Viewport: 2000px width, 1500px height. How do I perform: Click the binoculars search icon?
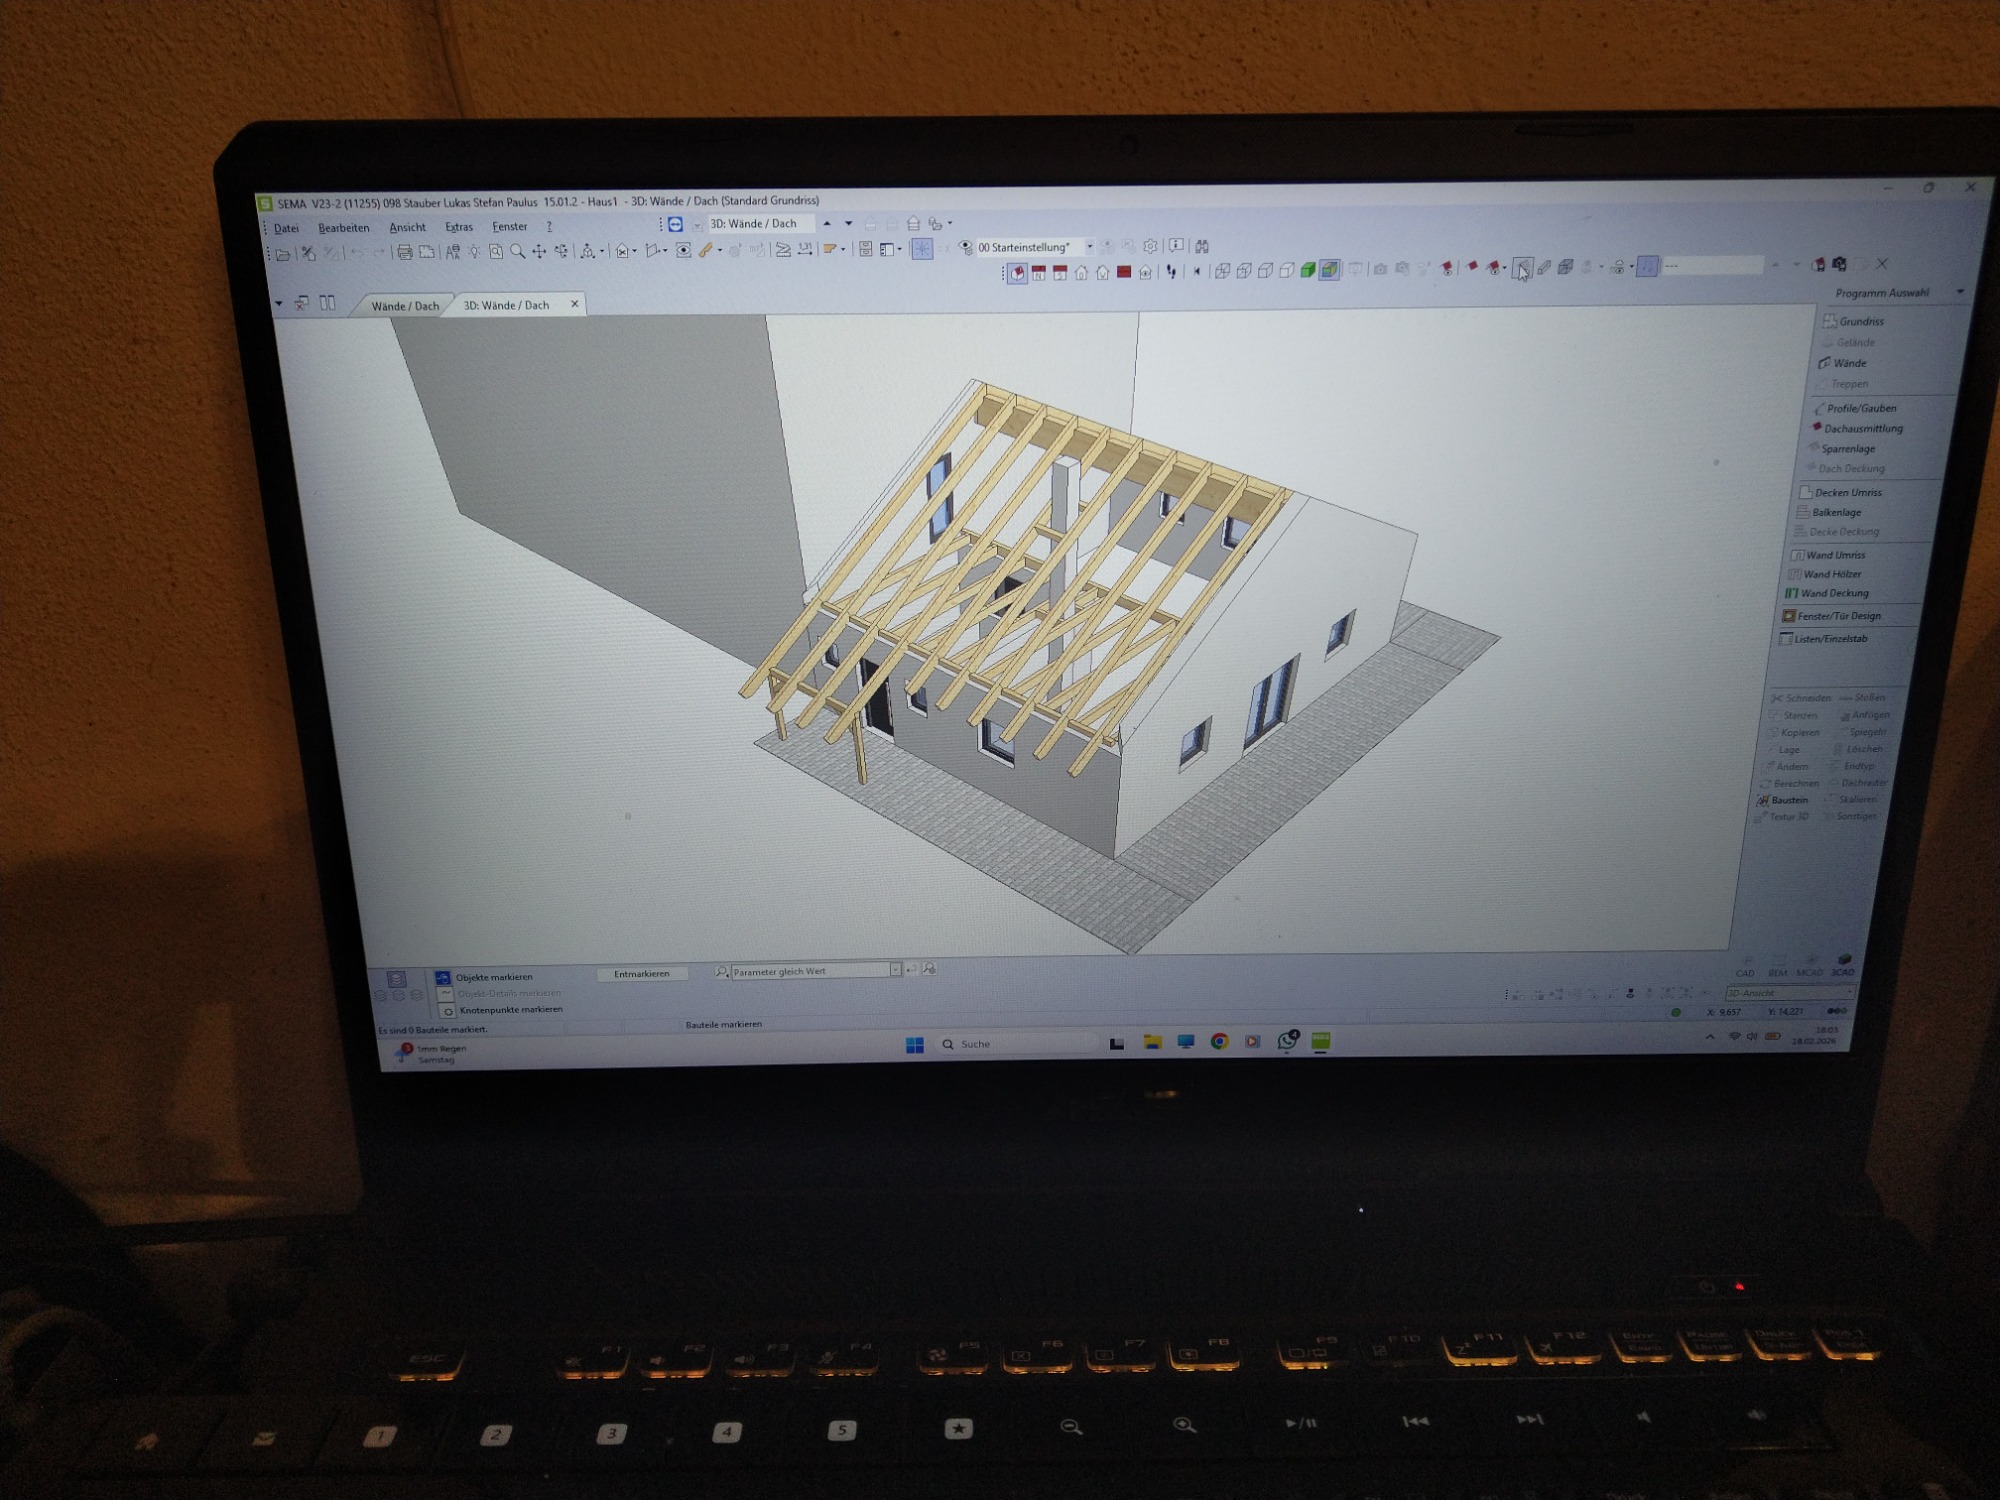click(x=1202, y=246)
